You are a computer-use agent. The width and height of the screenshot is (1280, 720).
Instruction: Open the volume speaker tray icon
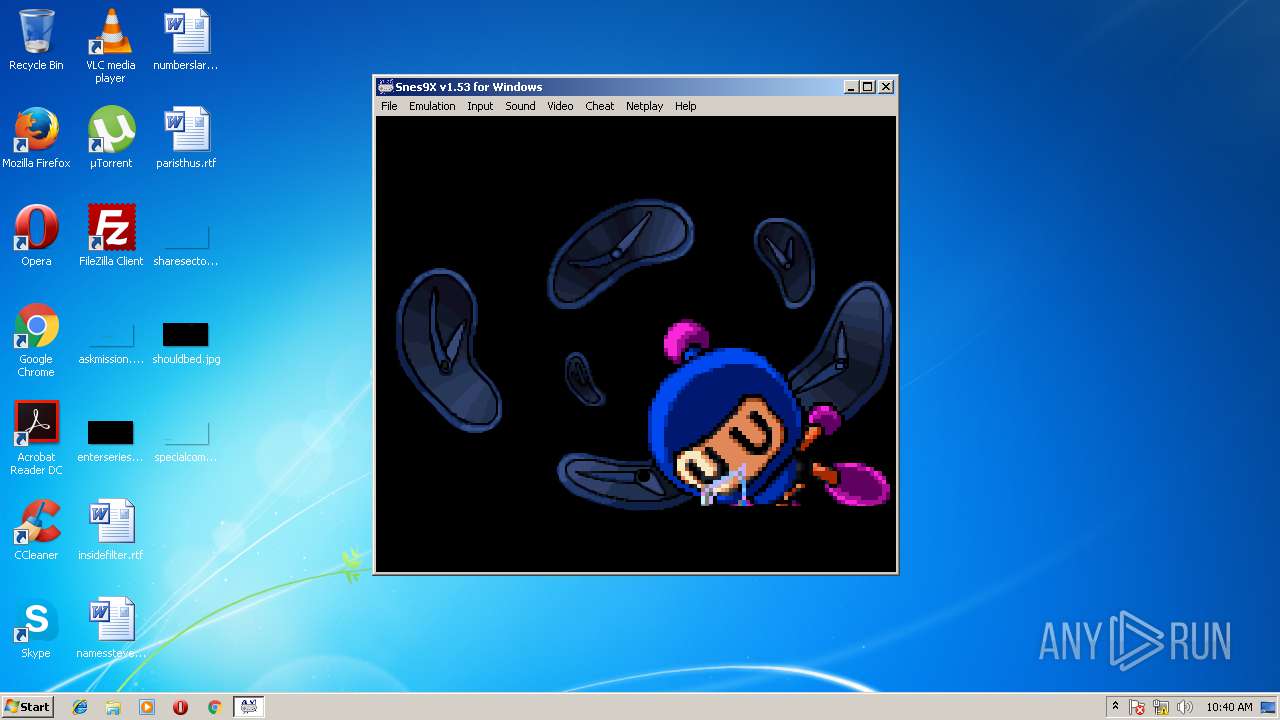[x=1185, y=707]
